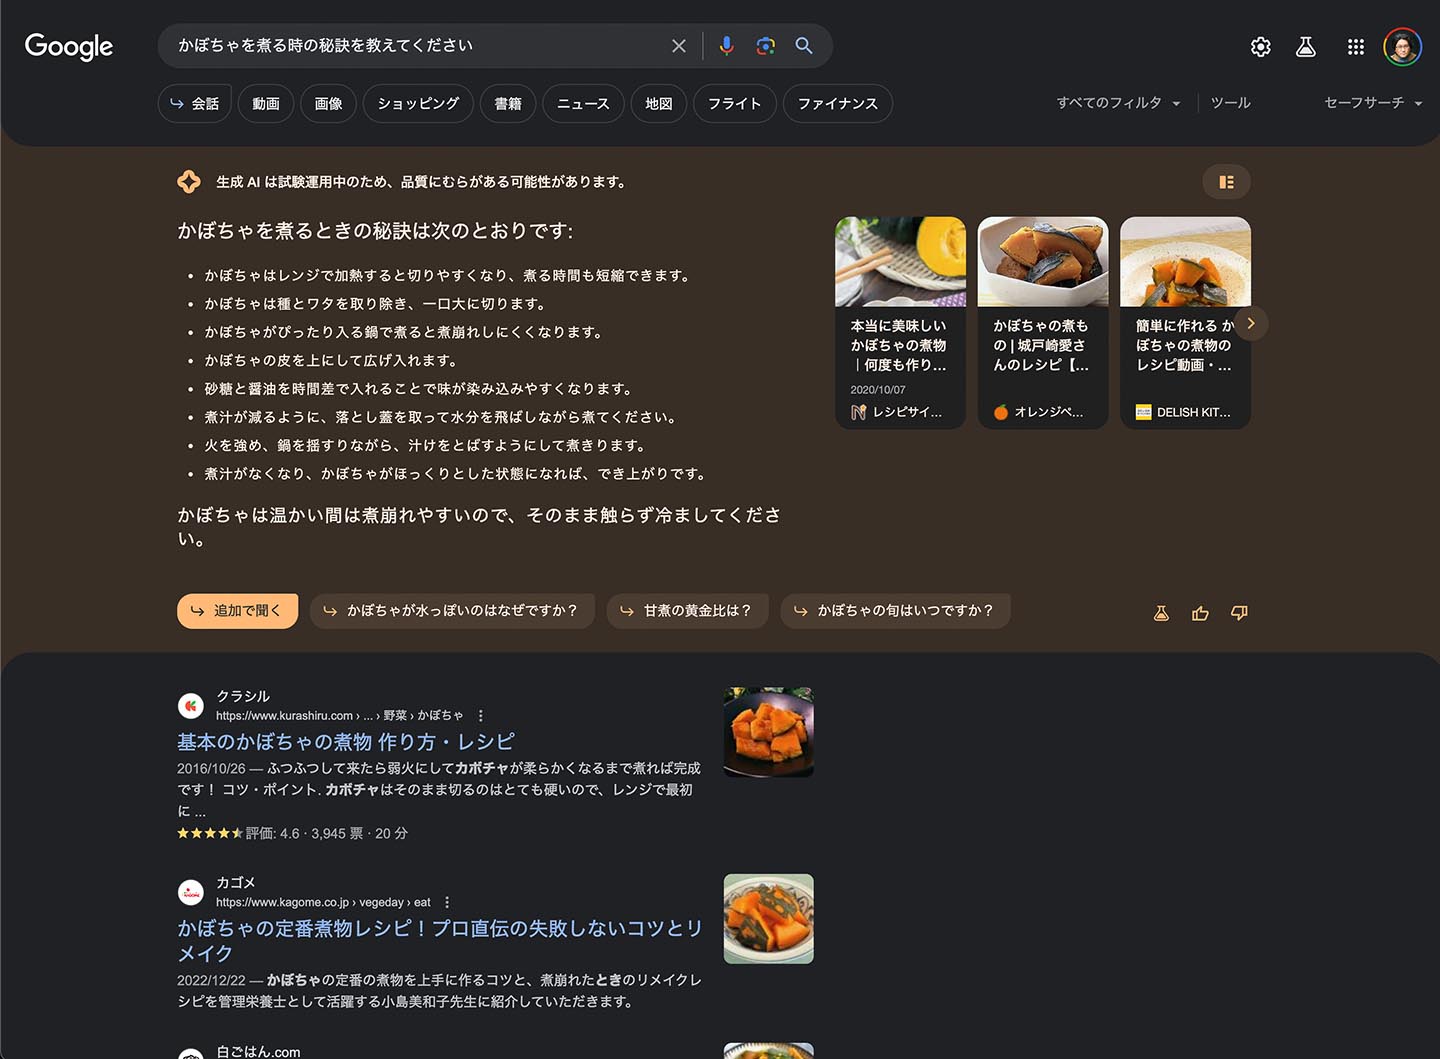
Task: Ask 甘煮の黄金比は？ suggestion
Action: pos(687,611)
